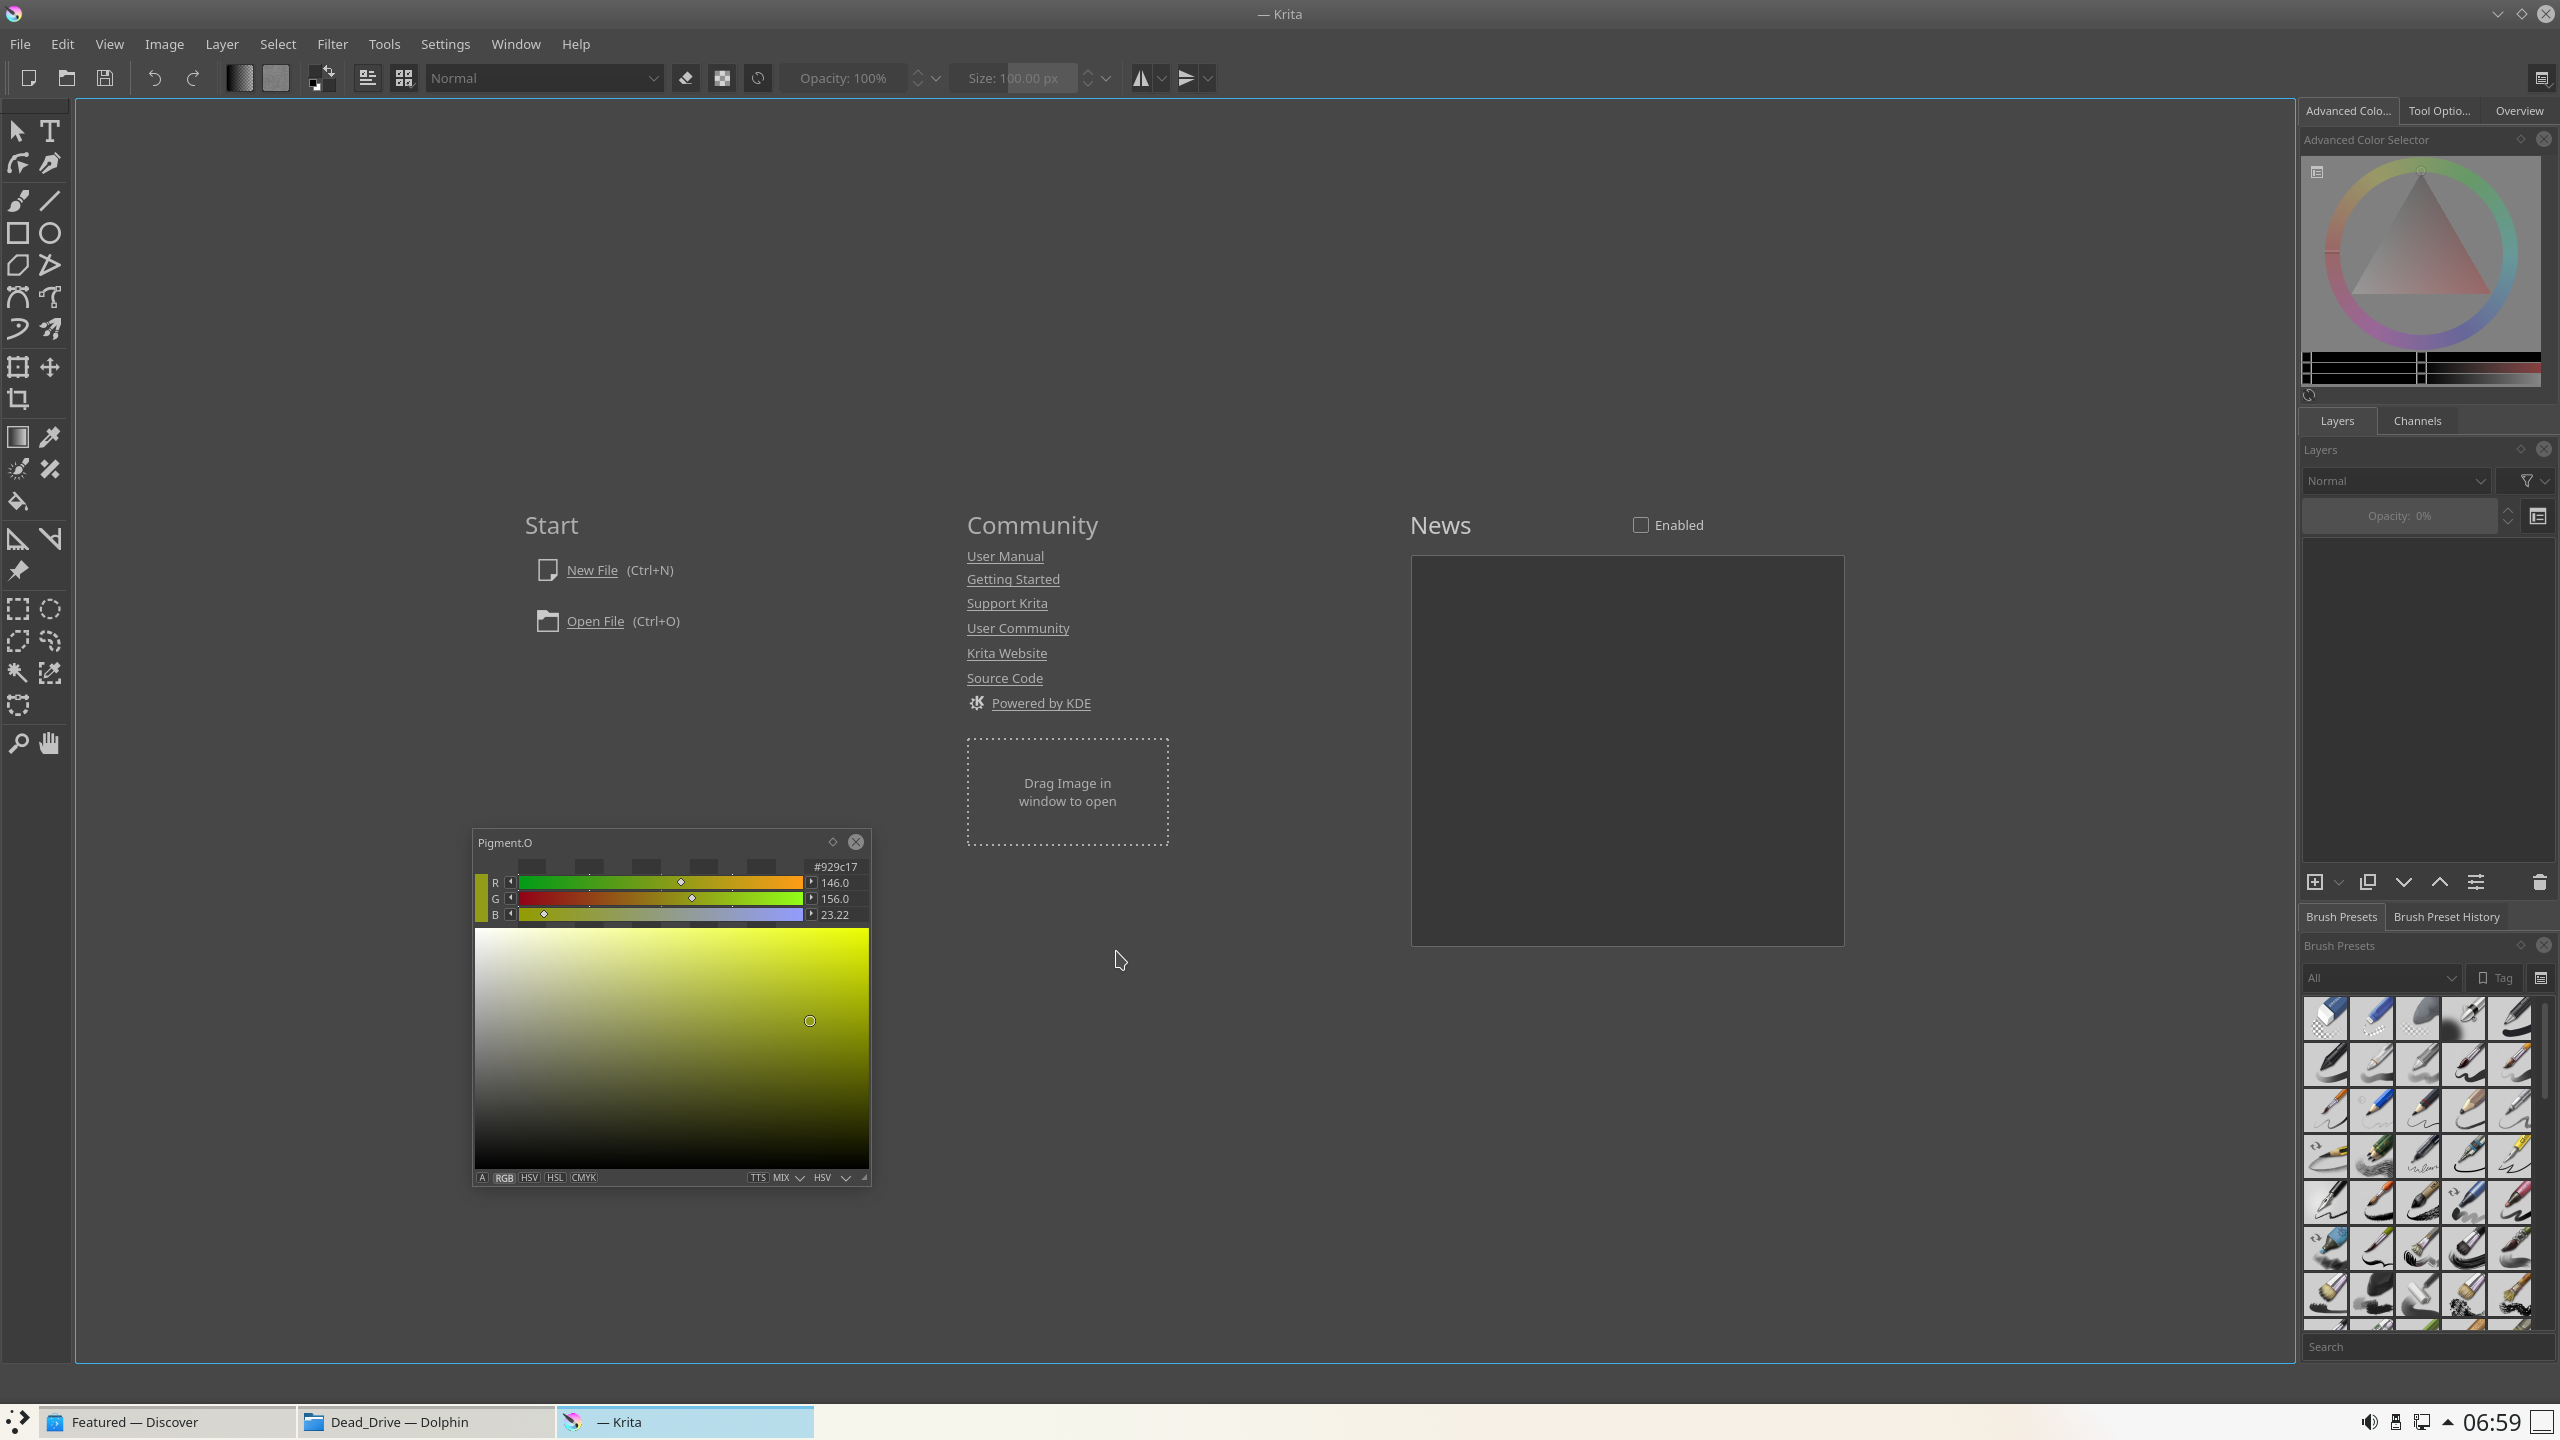Toggle preserve alpha in the toolbar

click(722, 78)
